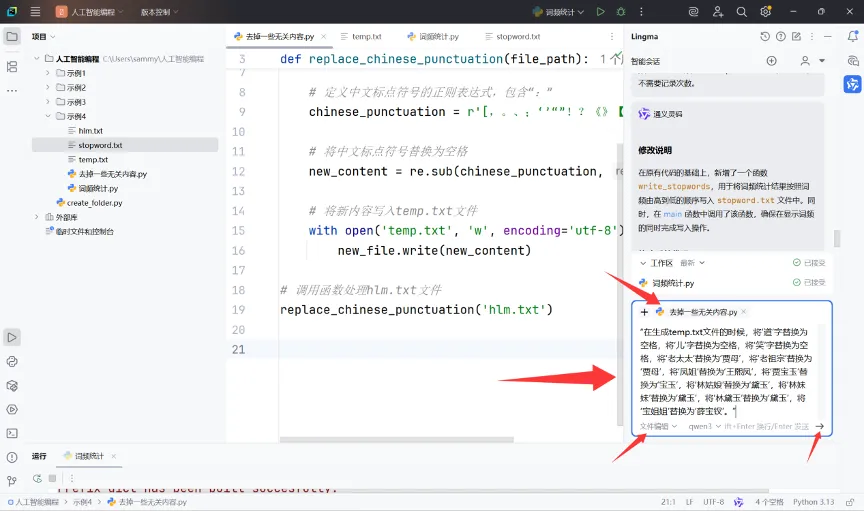Hide the Lingma panel
This screenshot has height=512, width=864.
828,36
